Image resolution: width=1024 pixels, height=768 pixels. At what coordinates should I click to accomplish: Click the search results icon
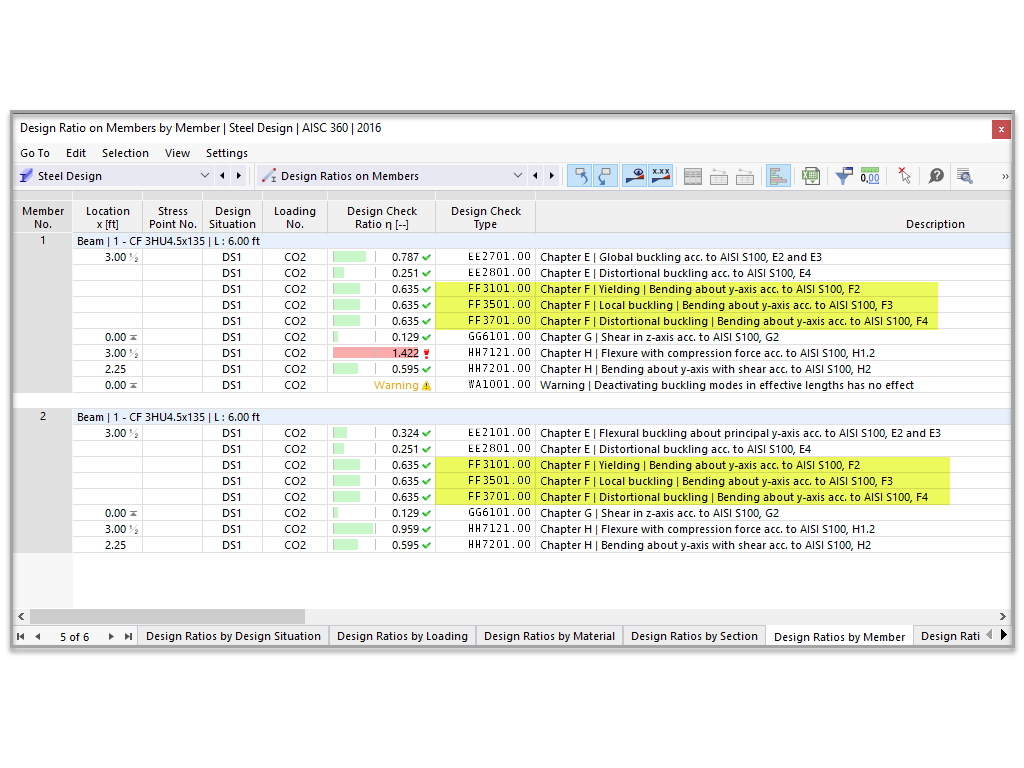point(964,175)
